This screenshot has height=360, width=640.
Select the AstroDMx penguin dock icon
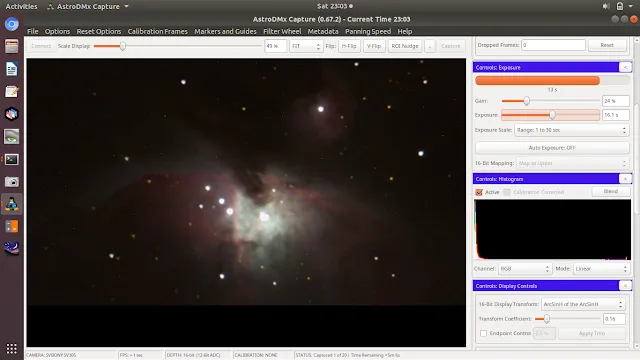[x=11, y=204]
